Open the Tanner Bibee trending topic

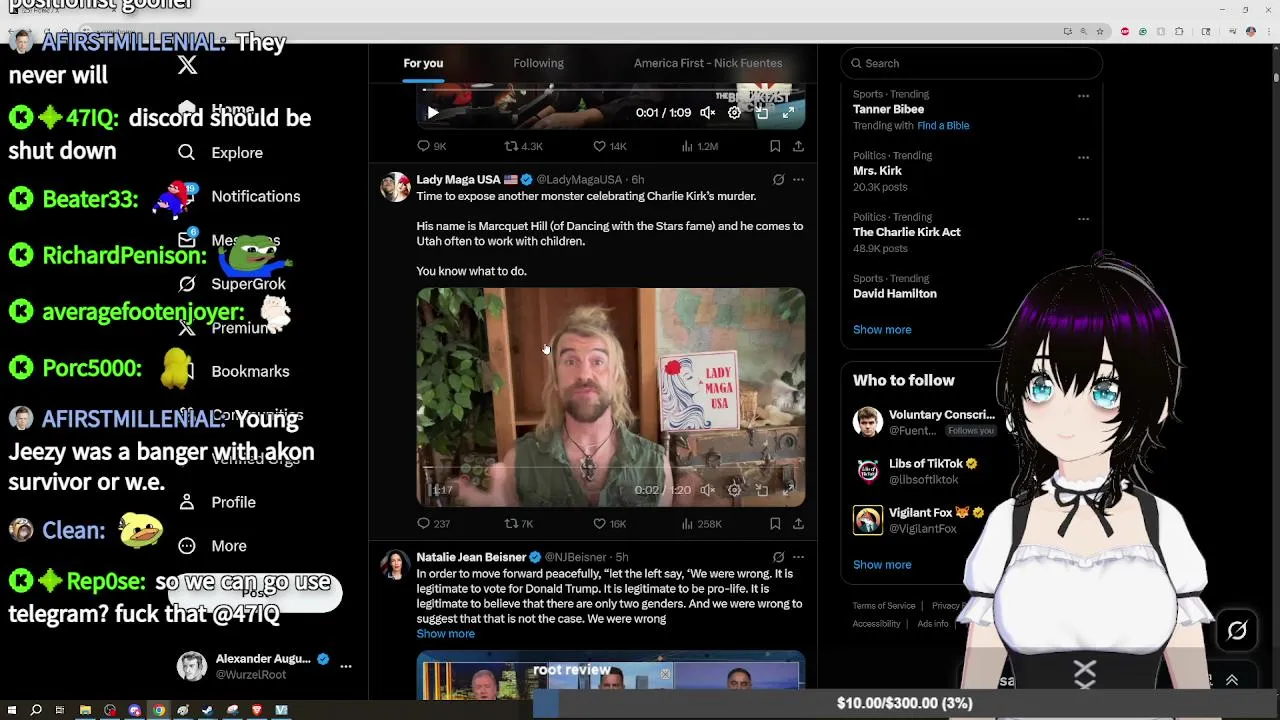(x=888, y=109)
